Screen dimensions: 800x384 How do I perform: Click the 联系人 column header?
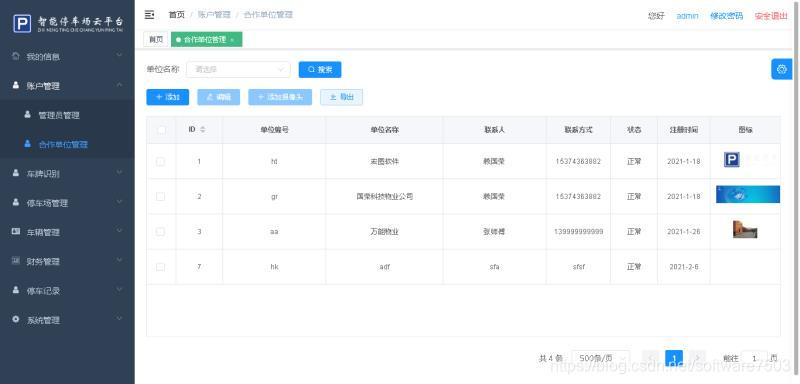pyautogui.click(x=494, y=130)
